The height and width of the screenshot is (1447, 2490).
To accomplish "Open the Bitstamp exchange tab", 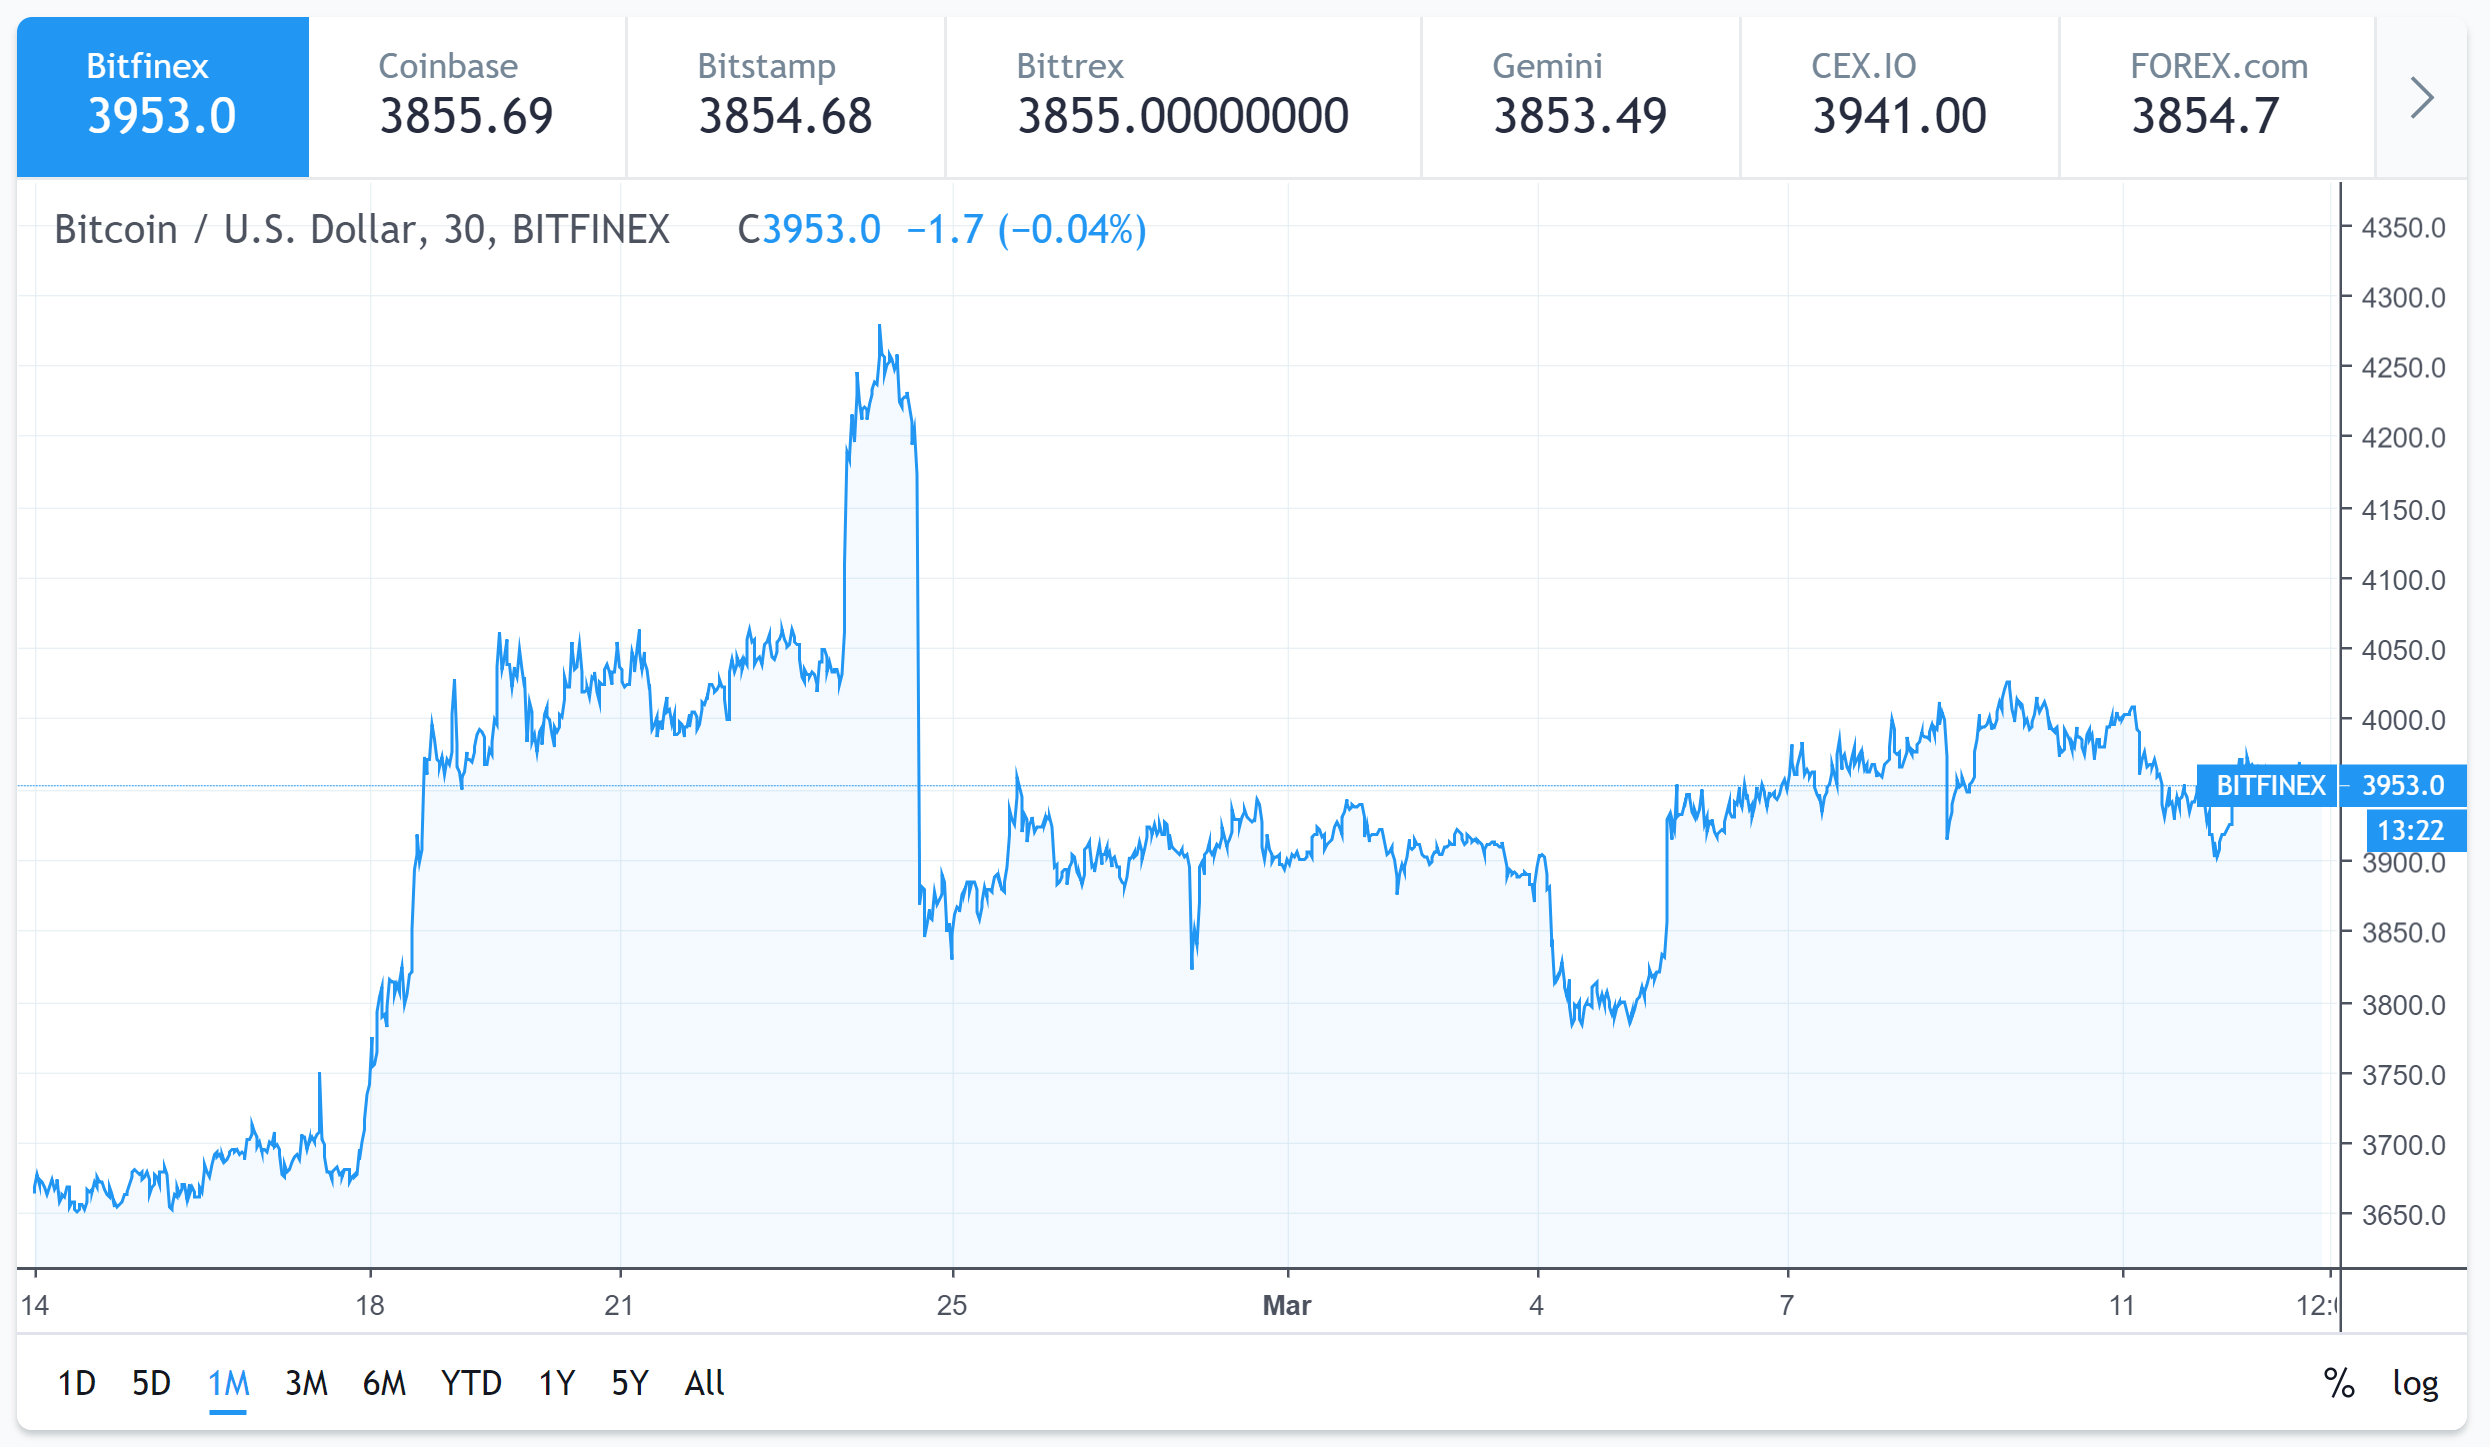I will coord(786,97).
